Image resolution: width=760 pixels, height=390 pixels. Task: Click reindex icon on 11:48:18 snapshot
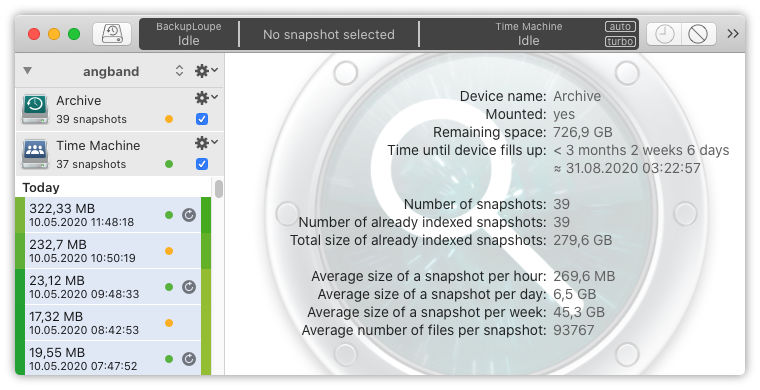point(189,215)
